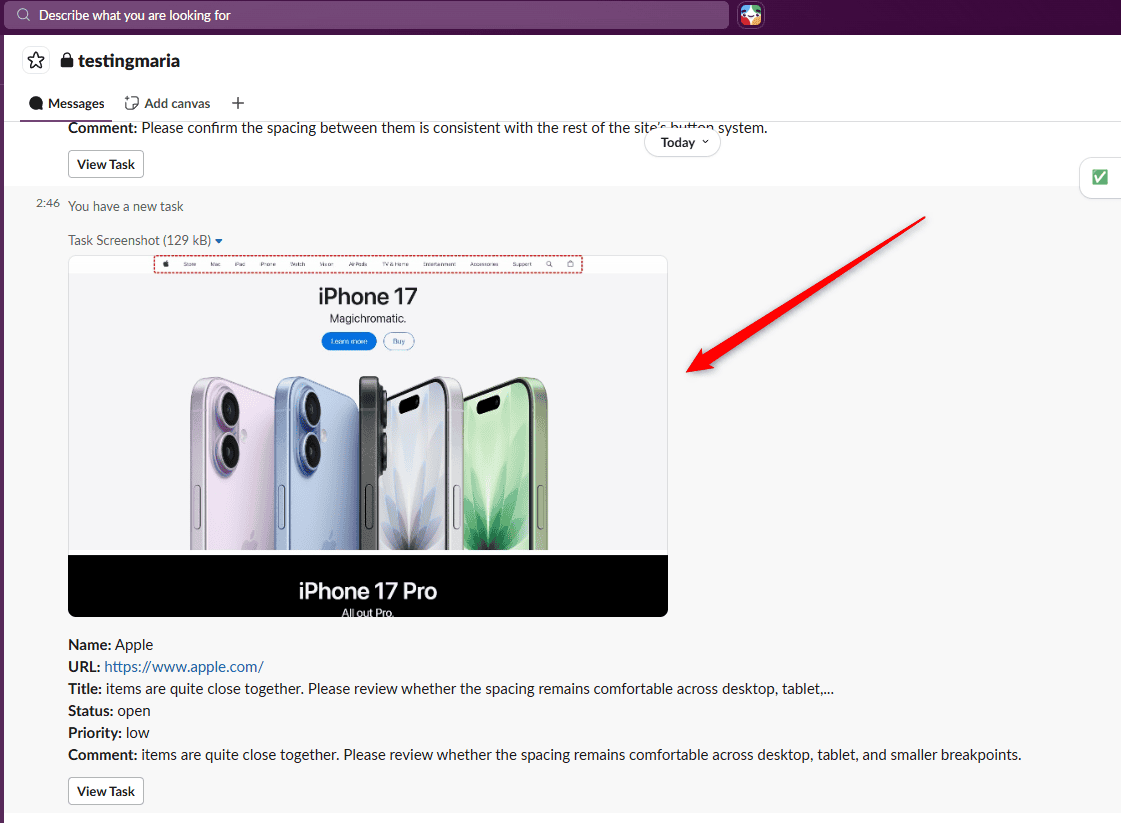Select the Comment about site's button system
Screen dimensions: 1121x823
coord(418,128)
